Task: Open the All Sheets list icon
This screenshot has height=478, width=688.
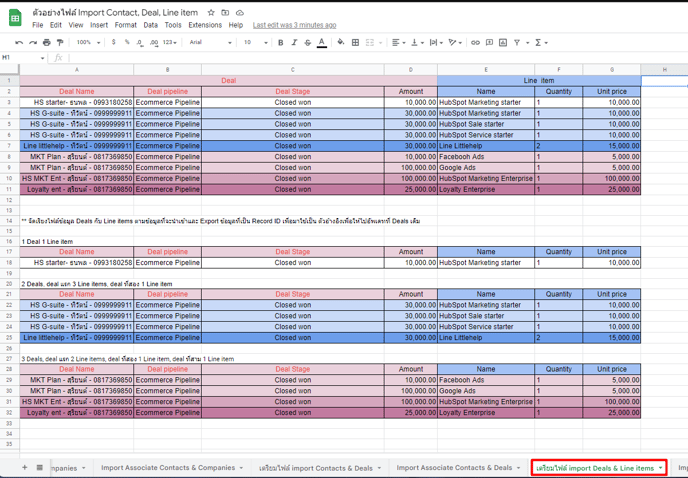Action: [39, 467]
